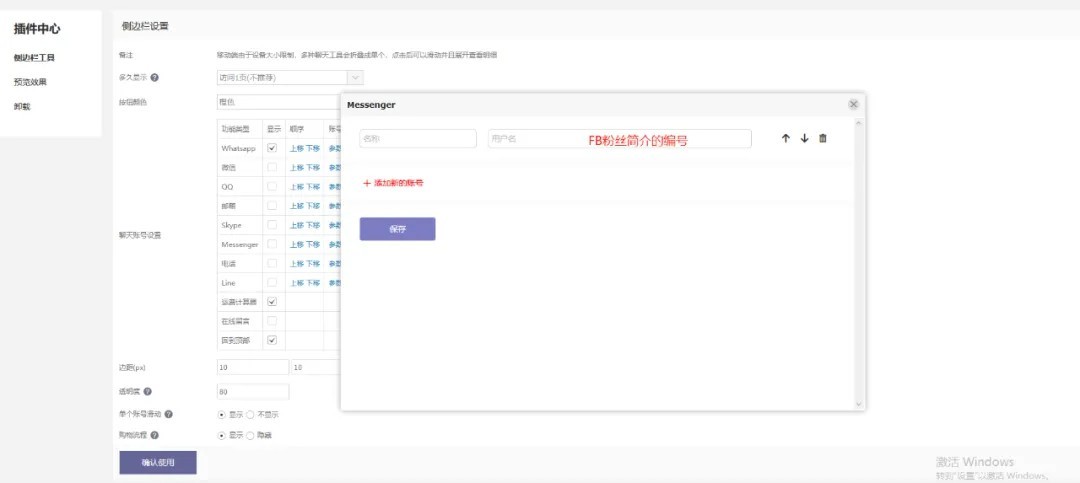Screen dimensions: 1080x483
Task: Open help icon next to 多久显示
Action: point(154,78)
